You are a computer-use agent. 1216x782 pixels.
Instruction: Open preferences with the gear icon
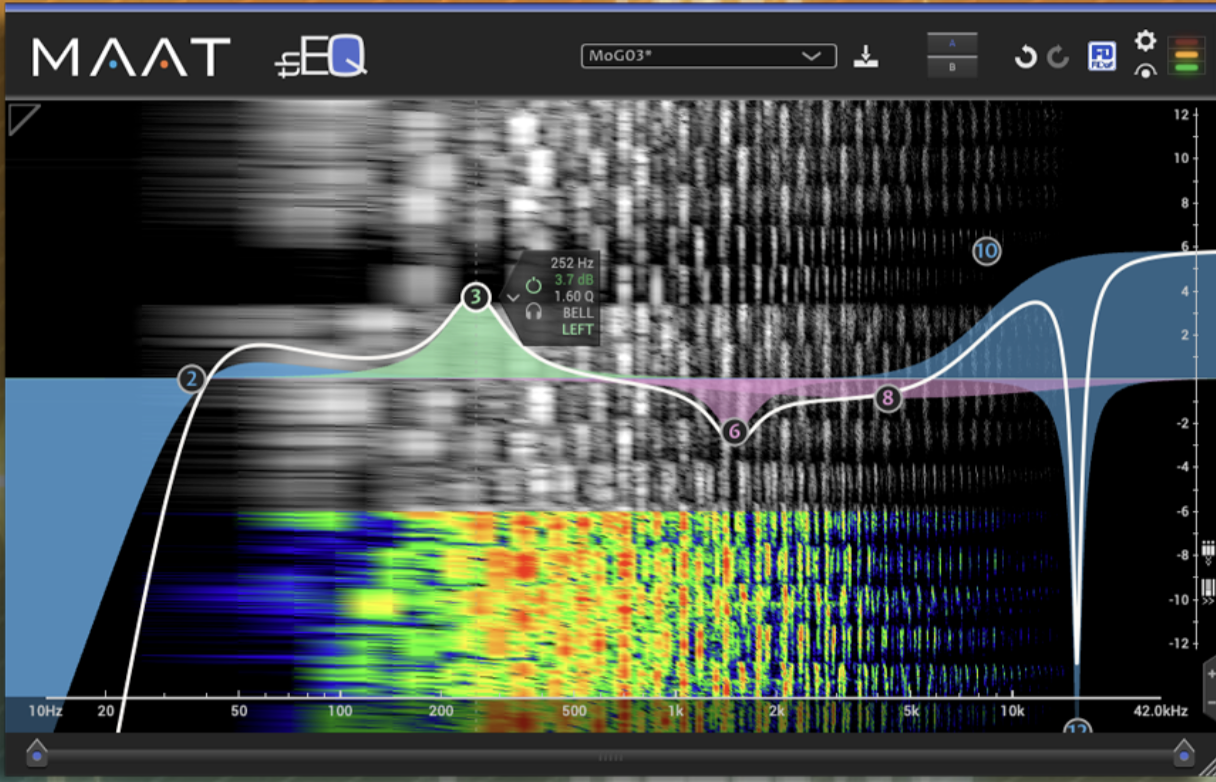[1146, 41]
